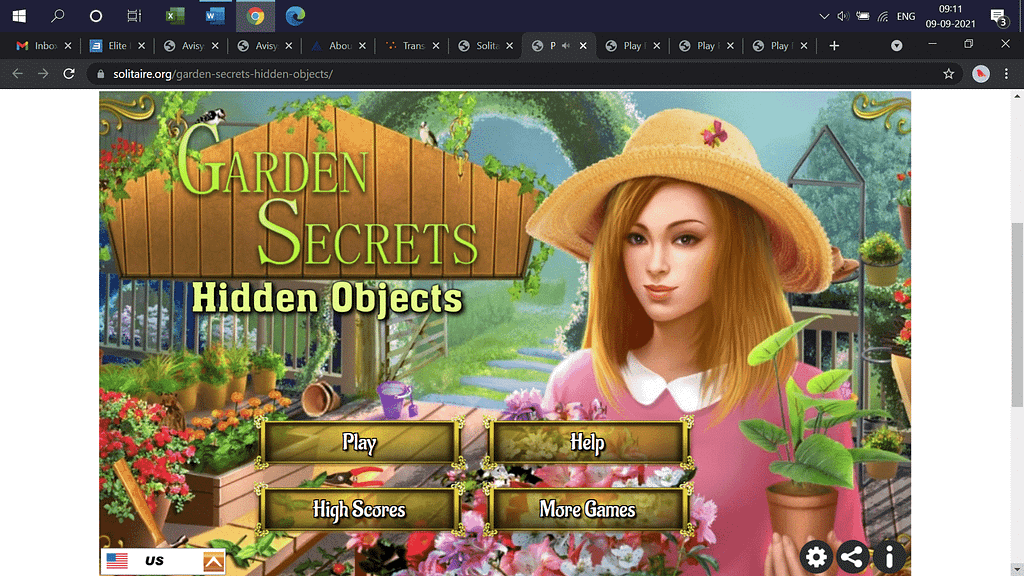The height and width of the screenshot is (576, 1024).
Task: Open High Scores in the game
Action: coord(358,510)
